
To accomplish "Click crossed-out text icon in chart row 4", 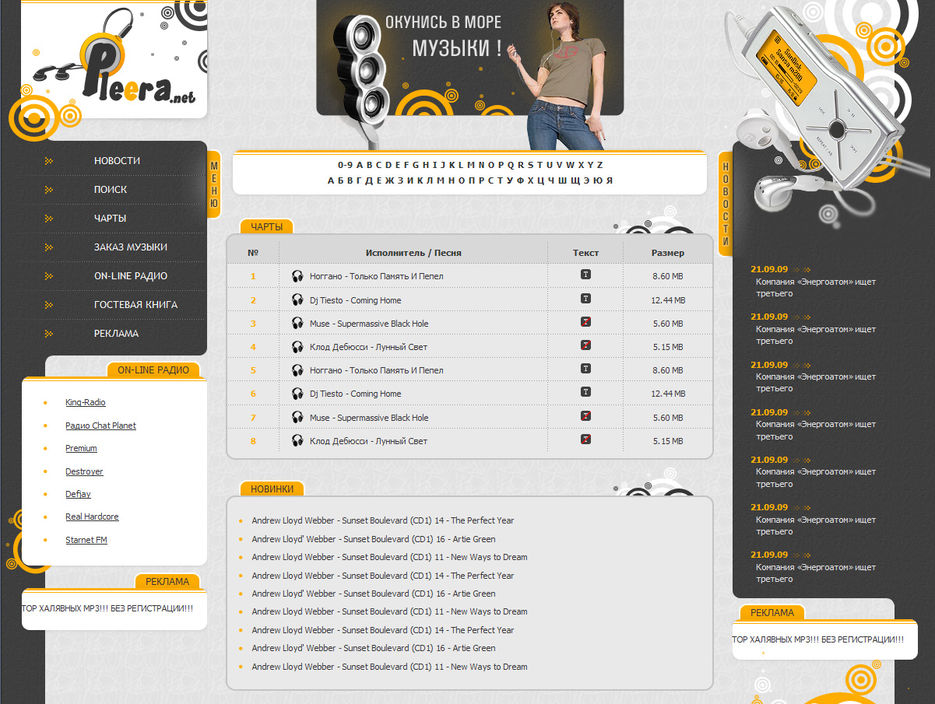I will pos(586,345).
